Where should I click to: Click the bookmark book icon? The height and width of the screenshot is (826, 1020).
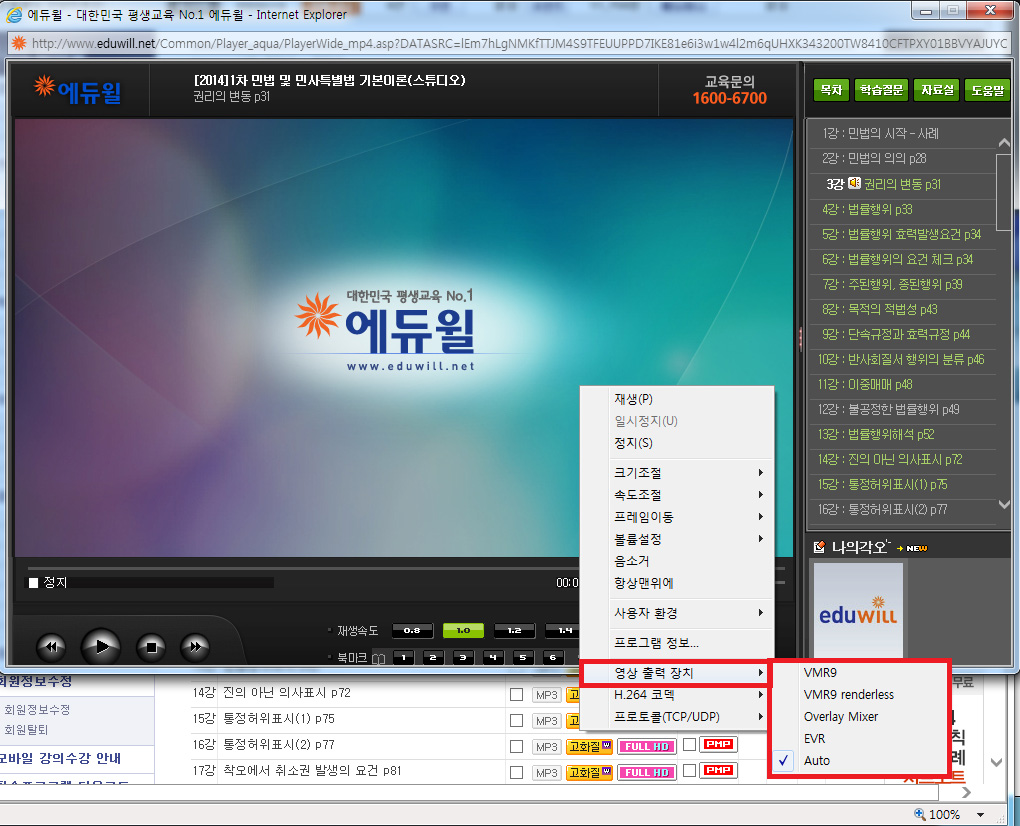pos(378,658)
